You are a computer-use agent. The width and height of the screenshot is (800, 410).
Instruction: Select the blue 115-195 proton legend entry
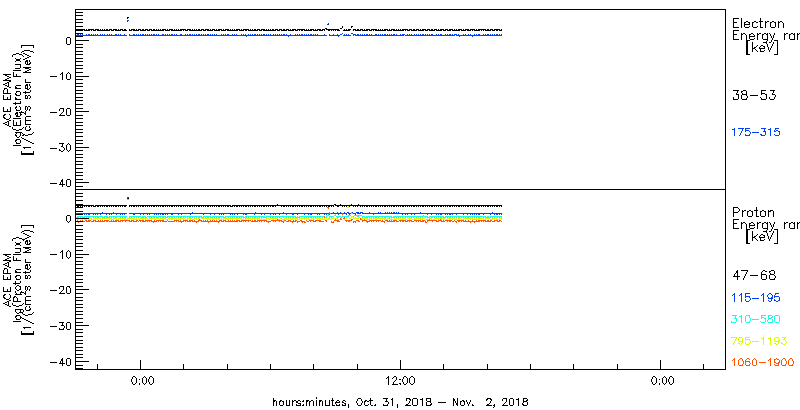(756, 298)
